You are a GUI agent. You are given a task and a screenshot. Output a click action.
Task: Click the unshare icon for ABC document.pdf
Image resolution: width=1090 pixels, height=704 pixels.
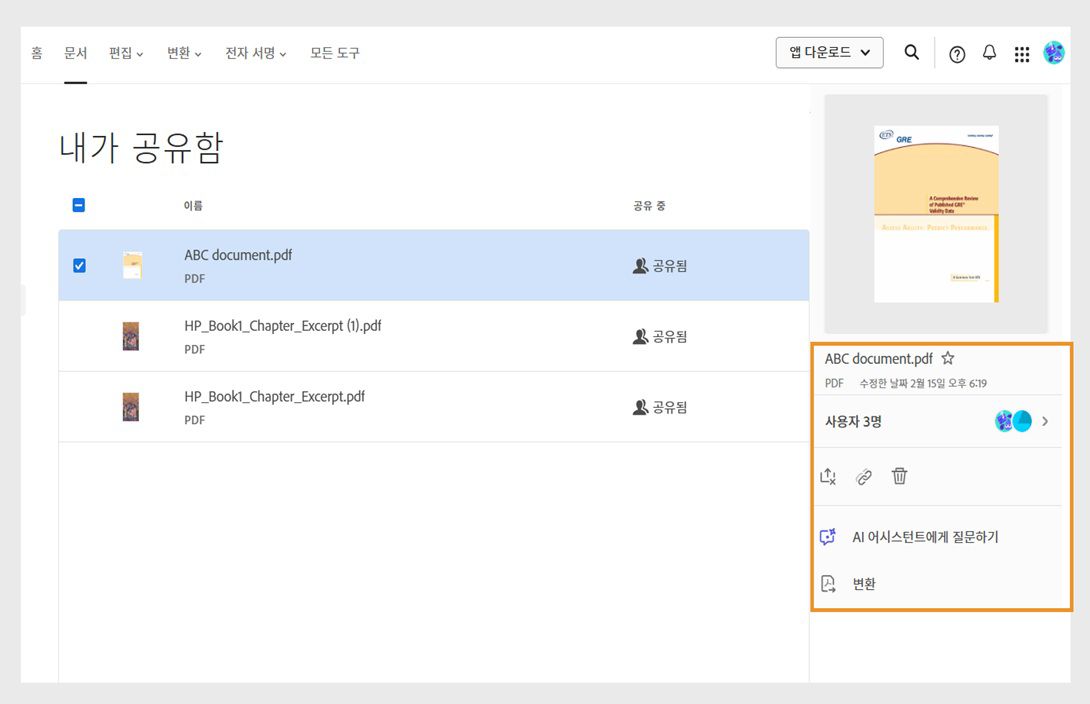(x=828, y=476)
